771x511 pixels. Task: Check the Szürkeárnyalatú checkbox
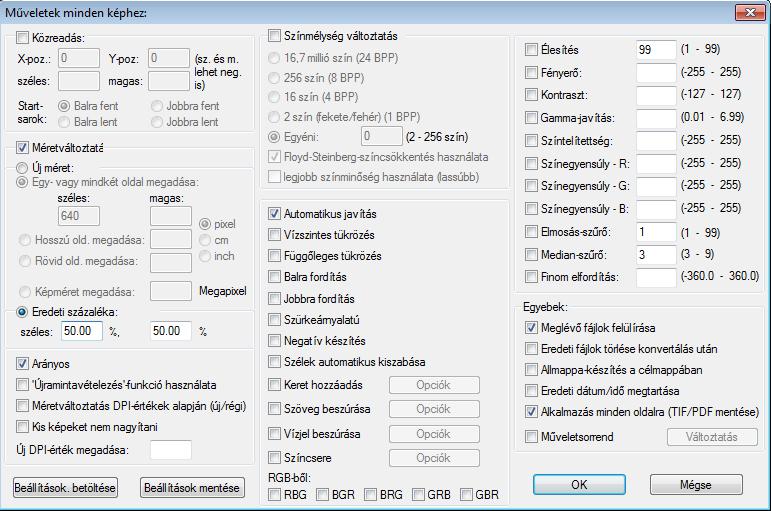[x=275, y=320]
